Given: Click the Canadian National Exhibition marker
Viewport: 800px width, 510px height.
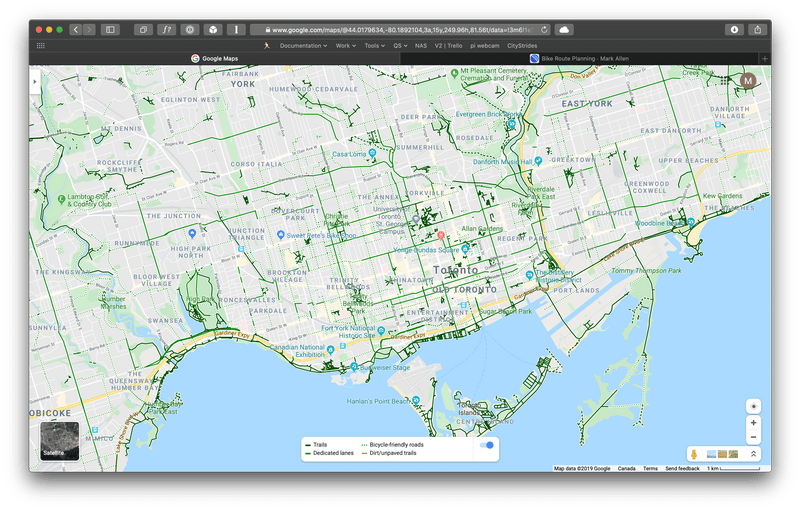Looking at the screenshot, I should point(331,350).
